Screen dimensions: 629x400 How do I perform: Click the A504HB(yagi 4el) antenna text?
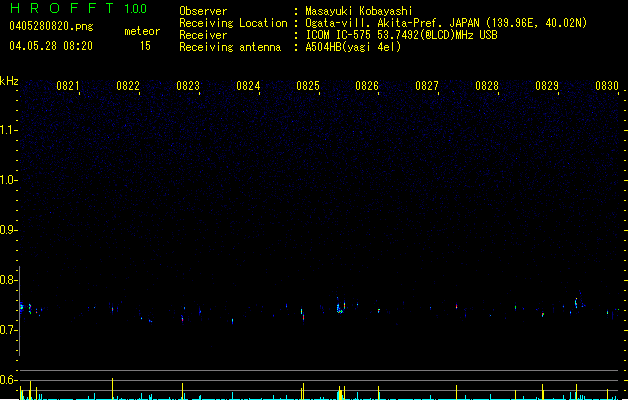pyautogui.click(x=353, y=47)
